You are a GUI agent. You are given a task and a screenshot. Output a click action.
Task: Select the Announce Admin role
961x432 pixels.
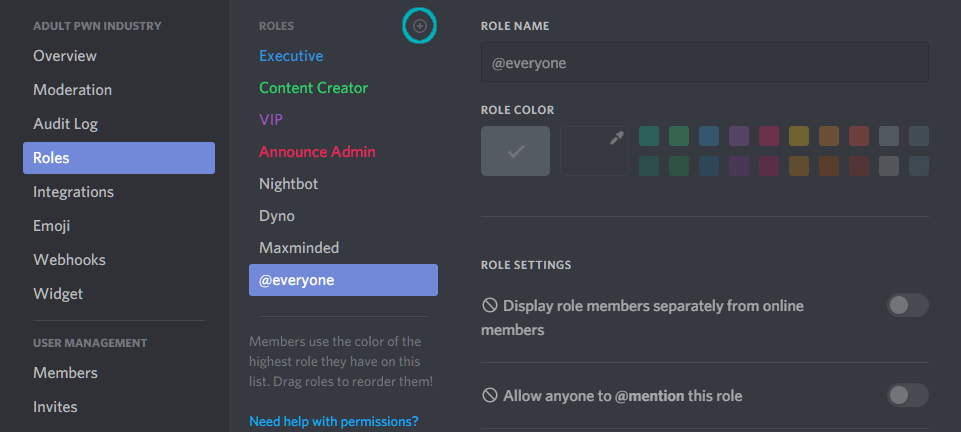click(317, 152)
